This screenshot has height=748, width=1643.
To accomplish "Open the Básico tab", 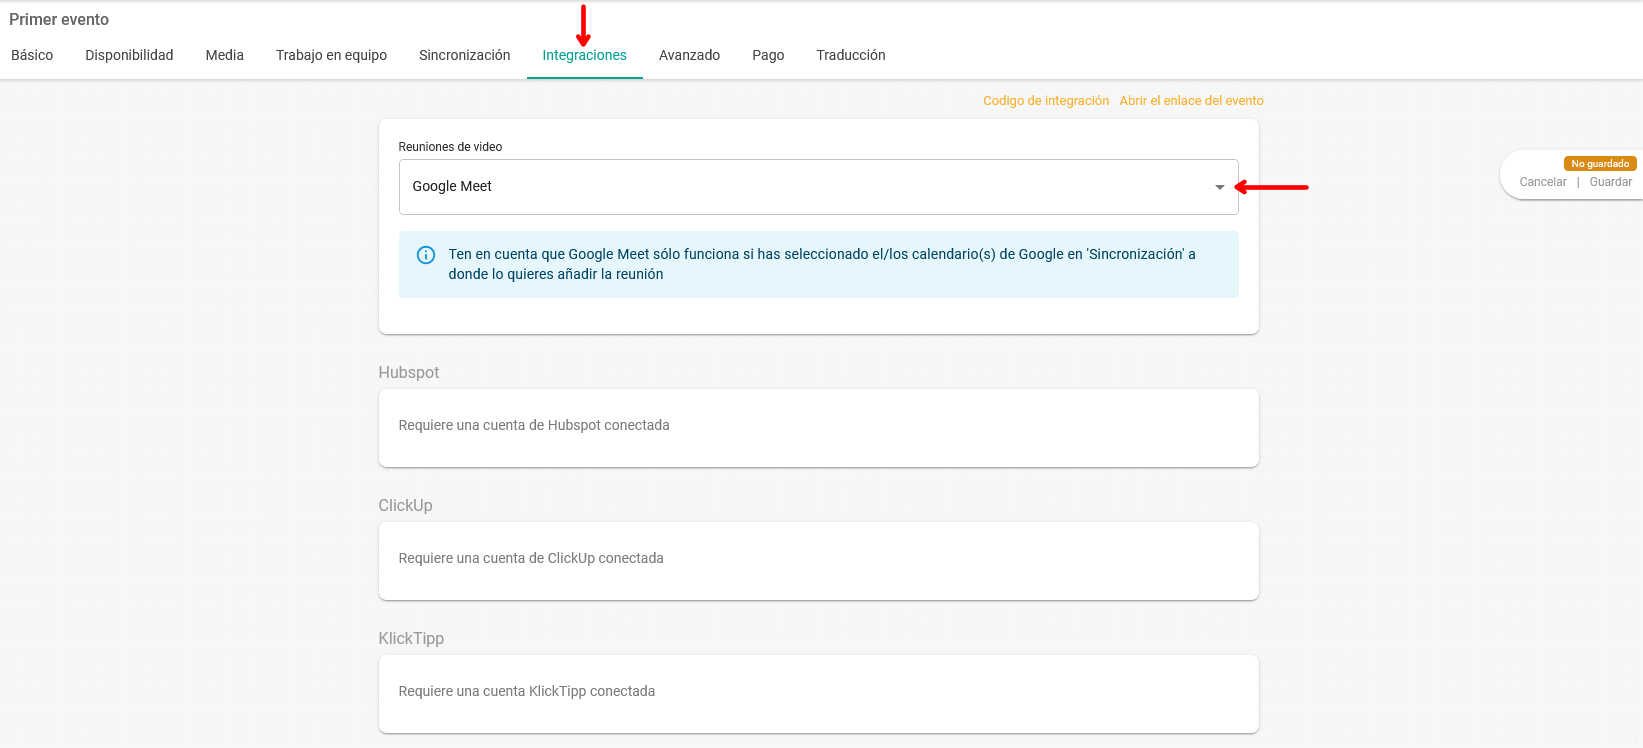I will tap(32, 55).
